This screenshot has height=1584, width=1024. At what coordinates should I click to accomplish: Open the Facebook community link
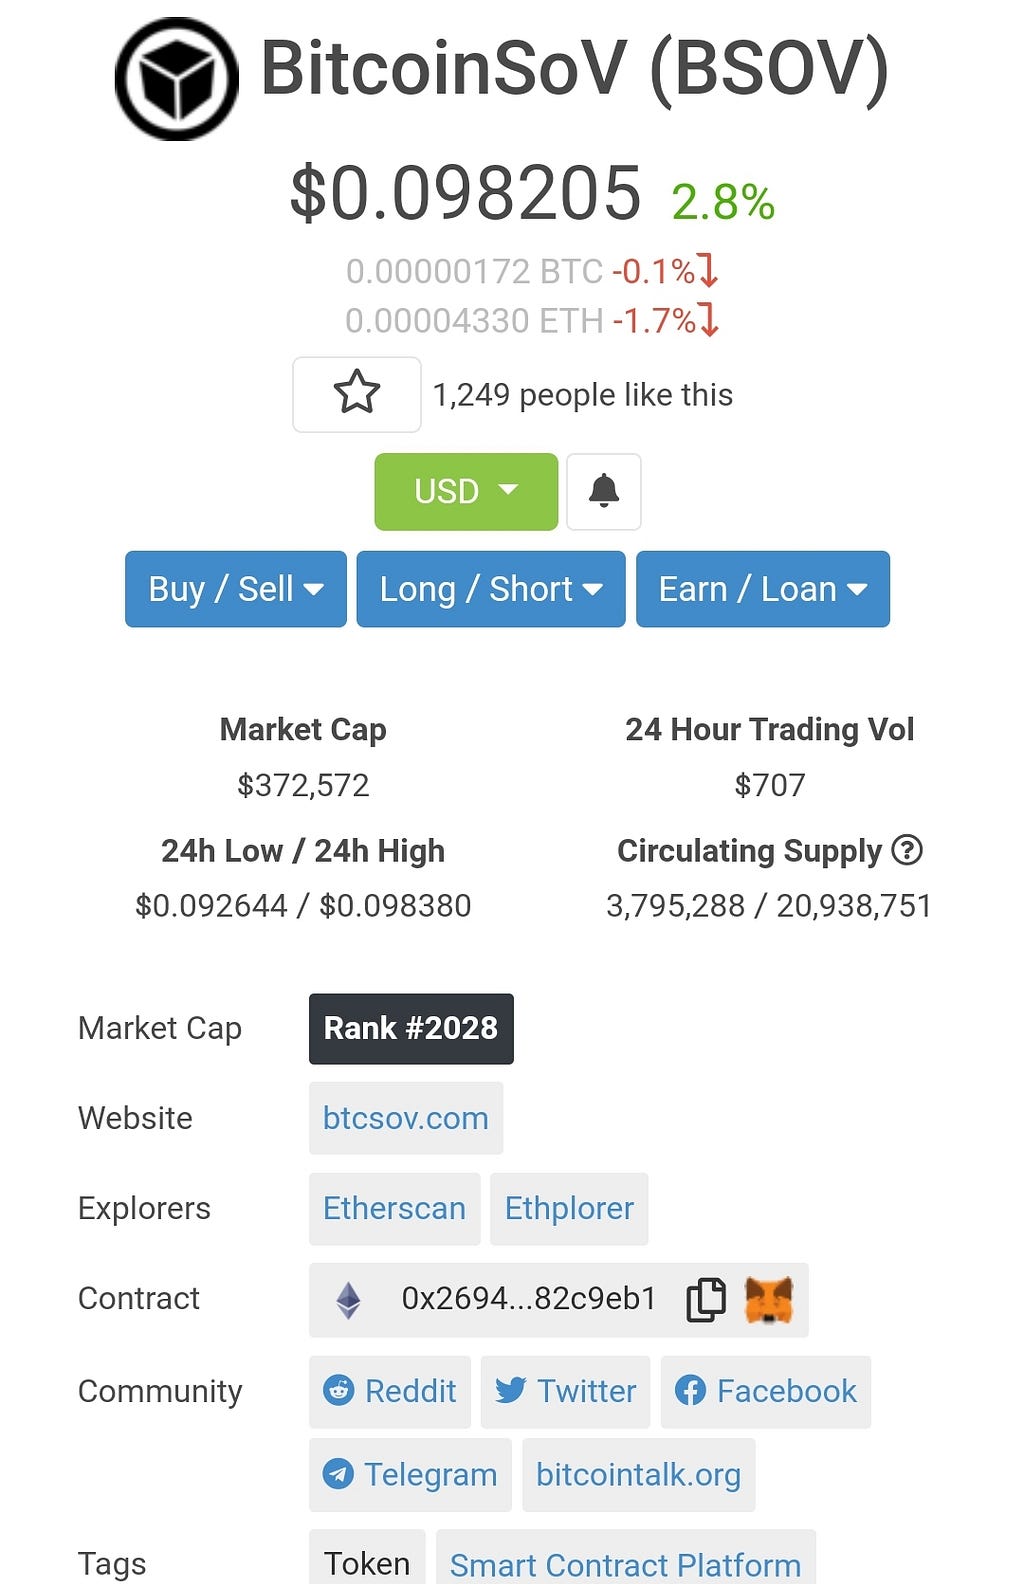point(766,1391)
